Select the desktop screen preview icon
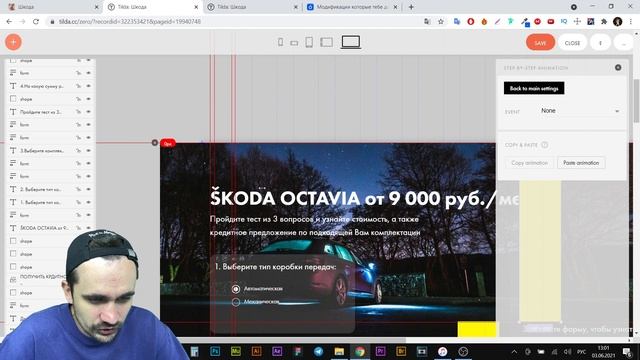640x360 pixels. [351, 42]
